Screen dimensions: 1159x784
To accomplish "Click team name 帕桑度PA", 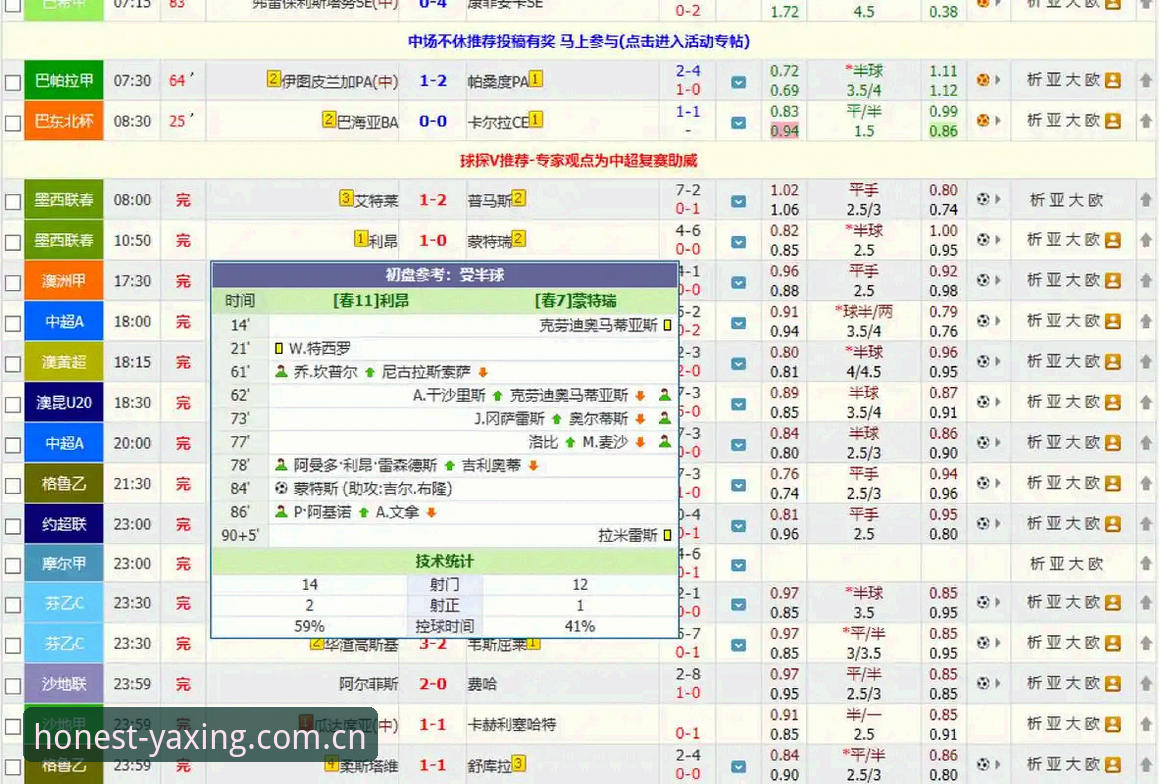I will [x=497, y=81].
